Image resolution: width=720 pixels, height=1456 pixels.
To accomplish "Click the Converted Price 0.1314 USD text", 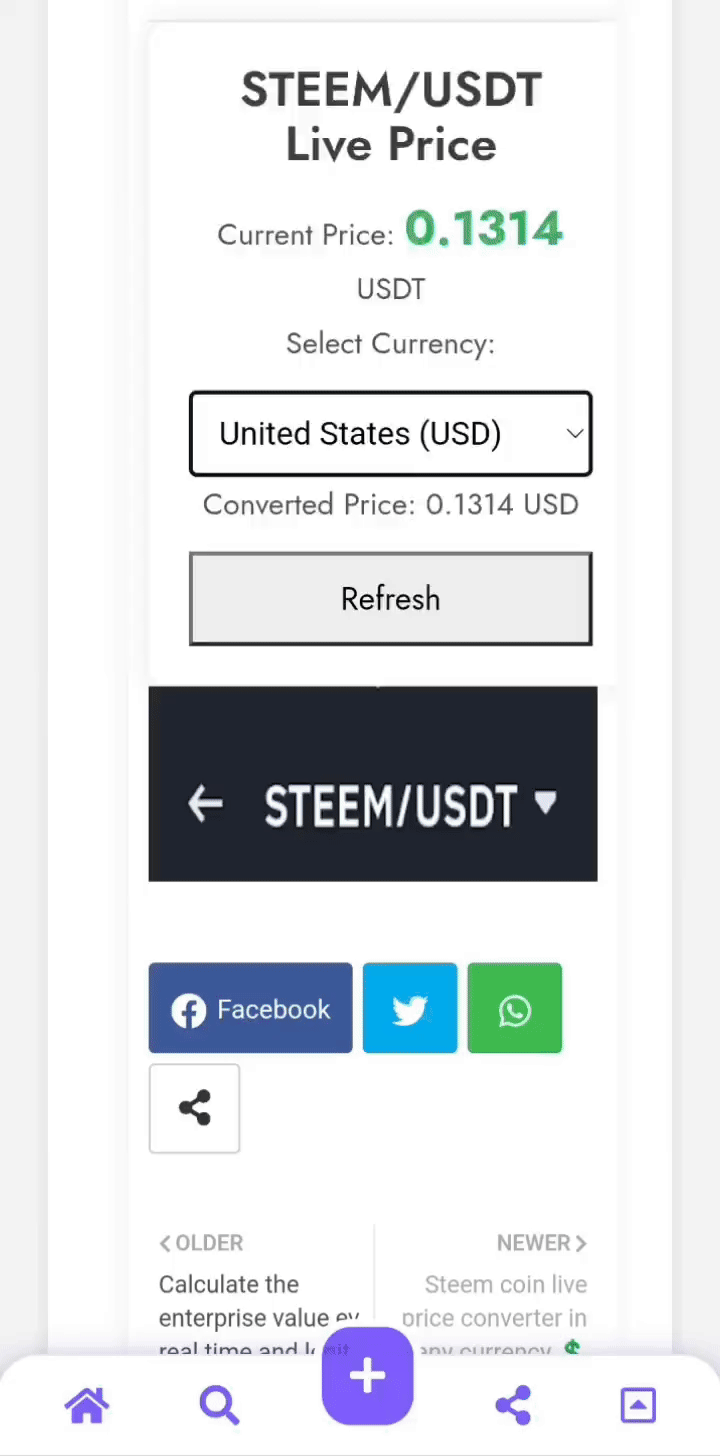I will tap(390, 504).
